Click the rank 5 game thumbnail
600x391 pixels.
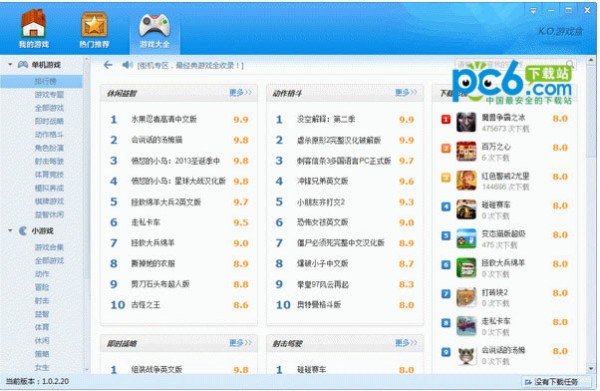point(466,238)
